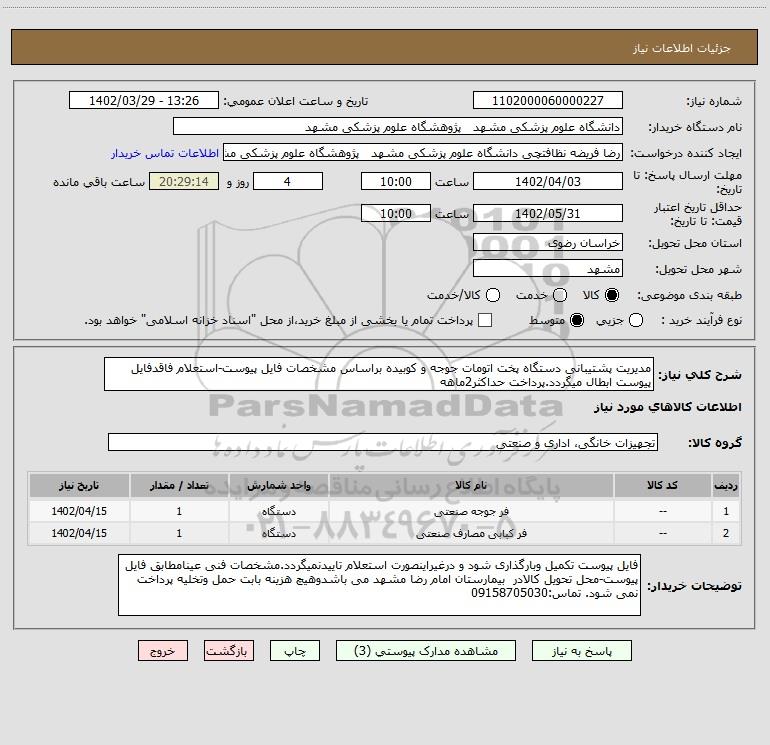Select the فر کبابی مصارف صنعتی item cell

[x=471, y=533]
